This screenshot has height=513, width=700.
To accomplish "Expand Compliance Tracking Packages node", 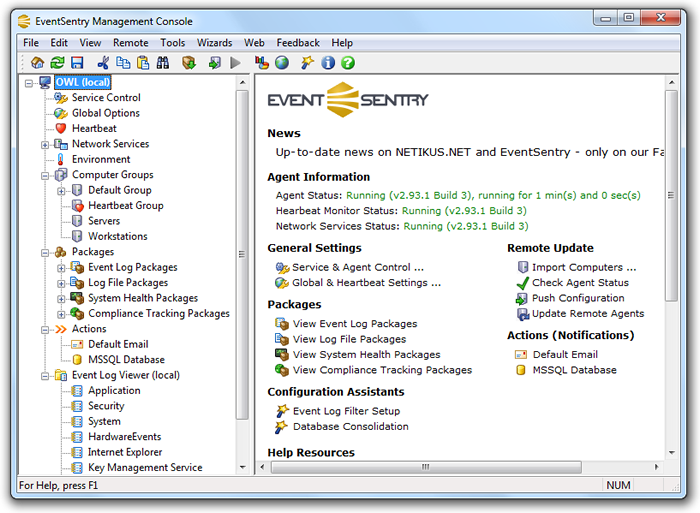I will click(x=61, y=314).
